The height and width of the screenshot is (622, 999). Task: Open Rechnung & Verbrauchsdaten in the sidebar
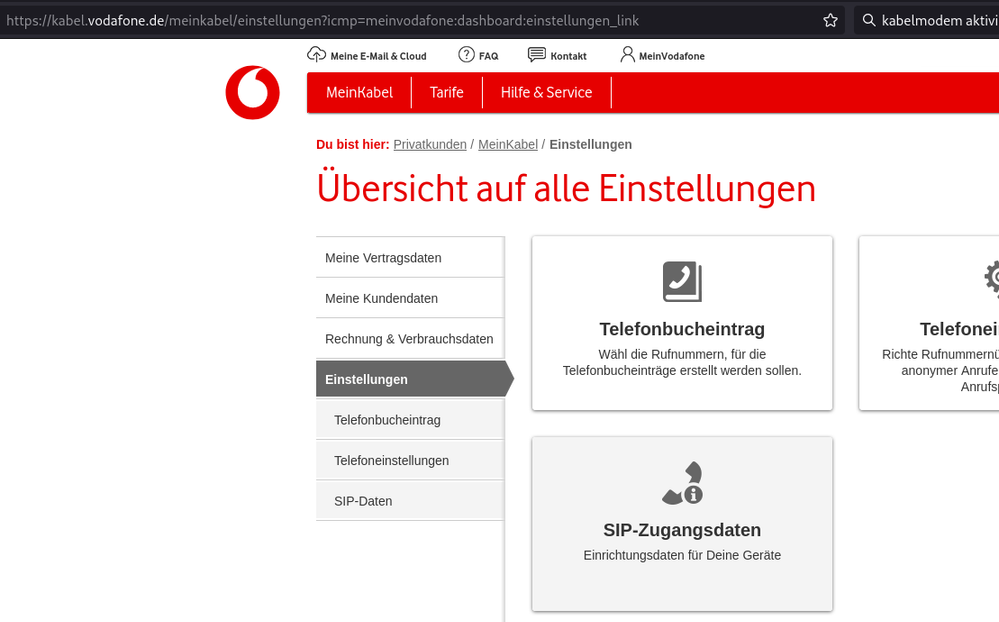[x=409, y=339]
